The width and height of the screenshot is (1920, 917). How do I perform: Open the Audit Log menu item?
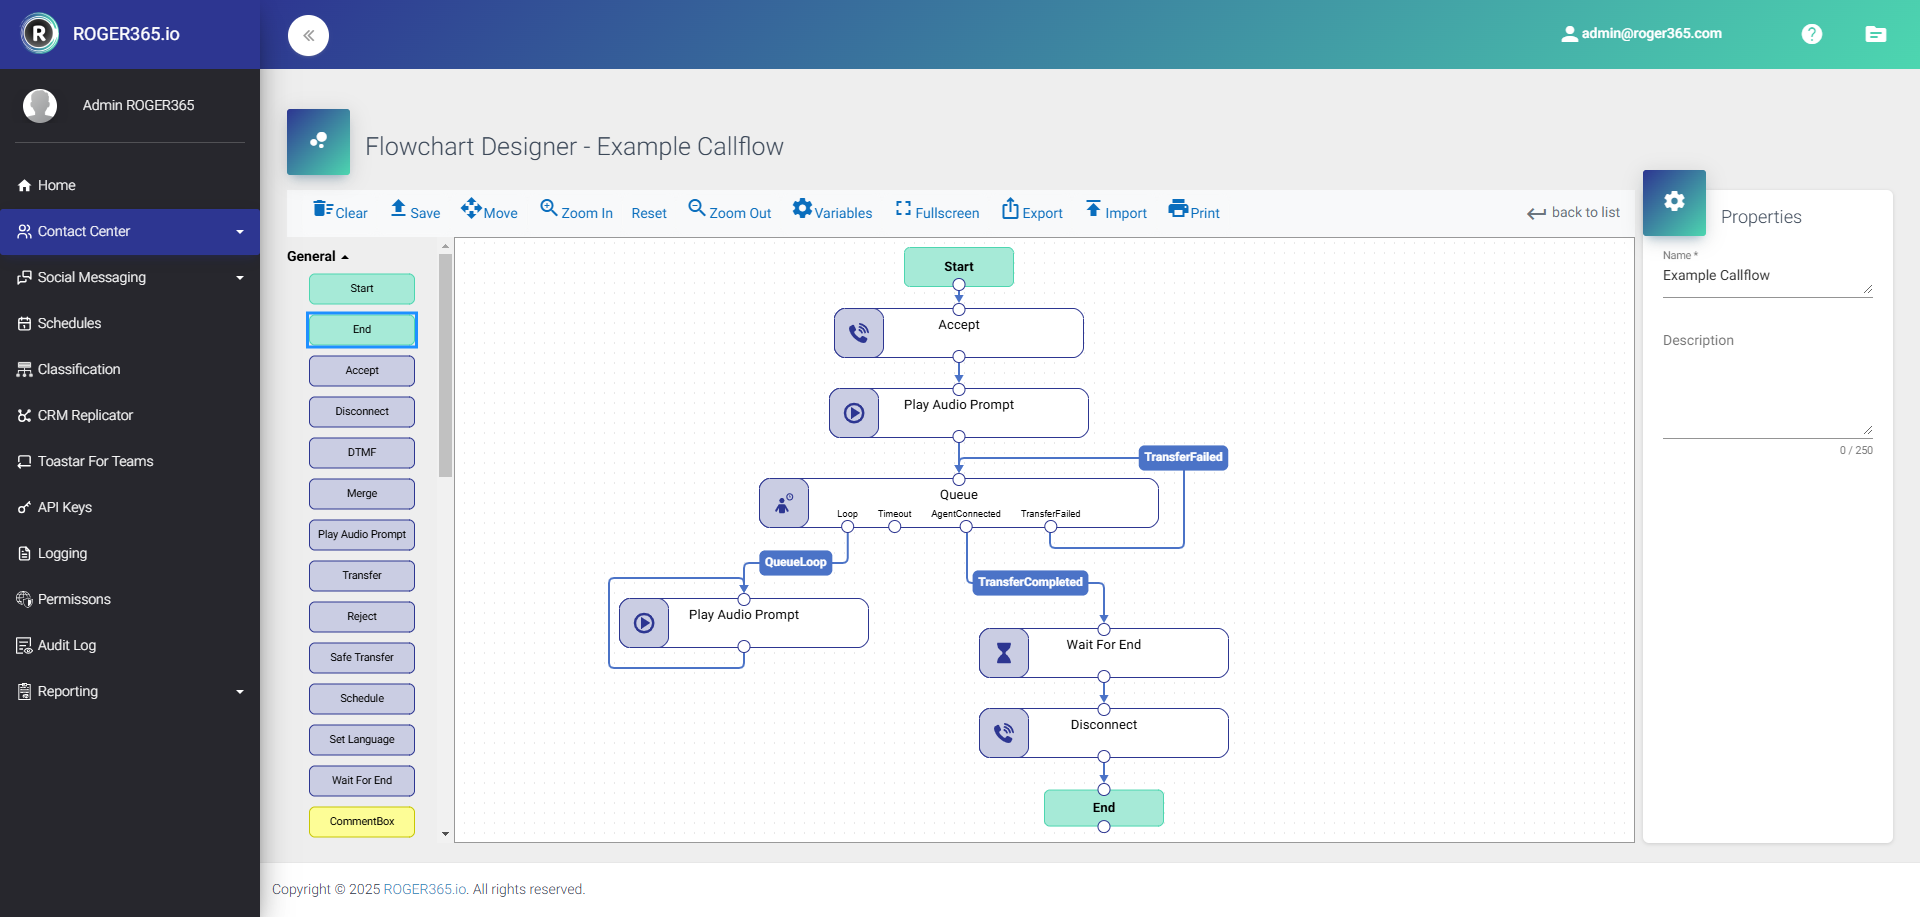pyautogui.click(x=67, y=646)
